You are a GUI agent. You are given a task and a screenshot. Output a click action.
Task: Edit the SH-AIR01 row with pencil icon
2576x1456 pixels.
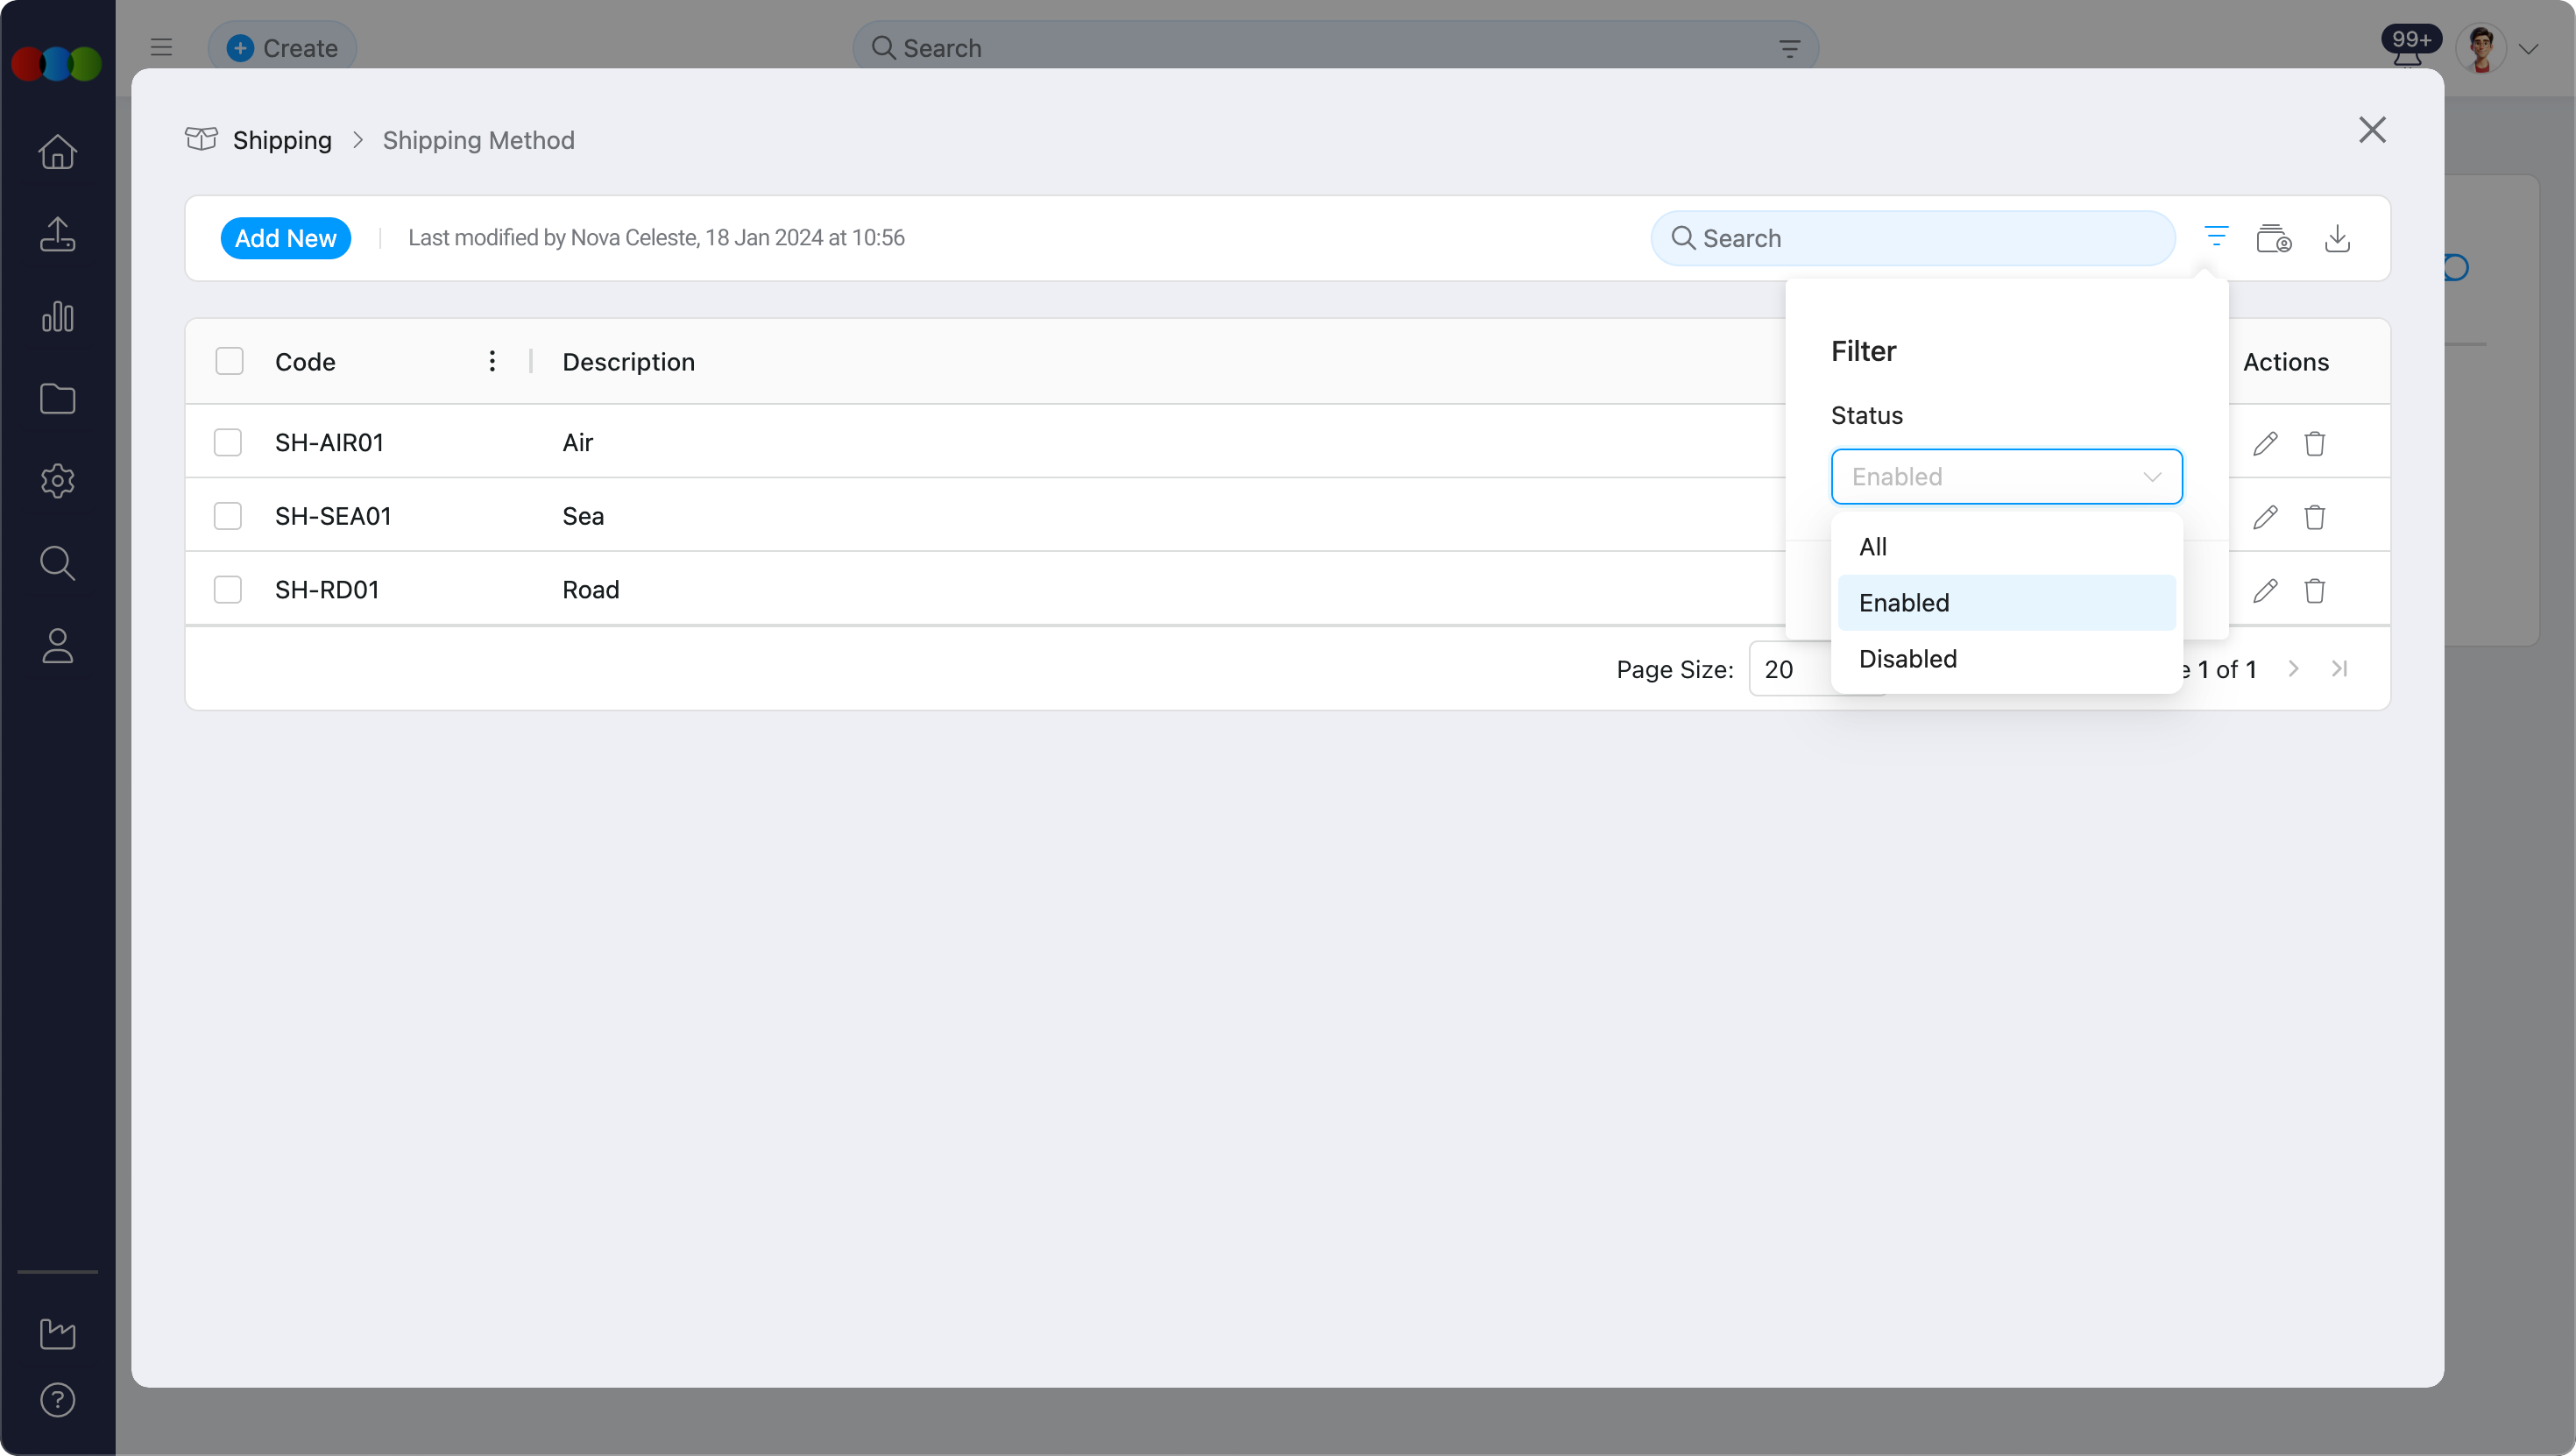pos(2265,443)
